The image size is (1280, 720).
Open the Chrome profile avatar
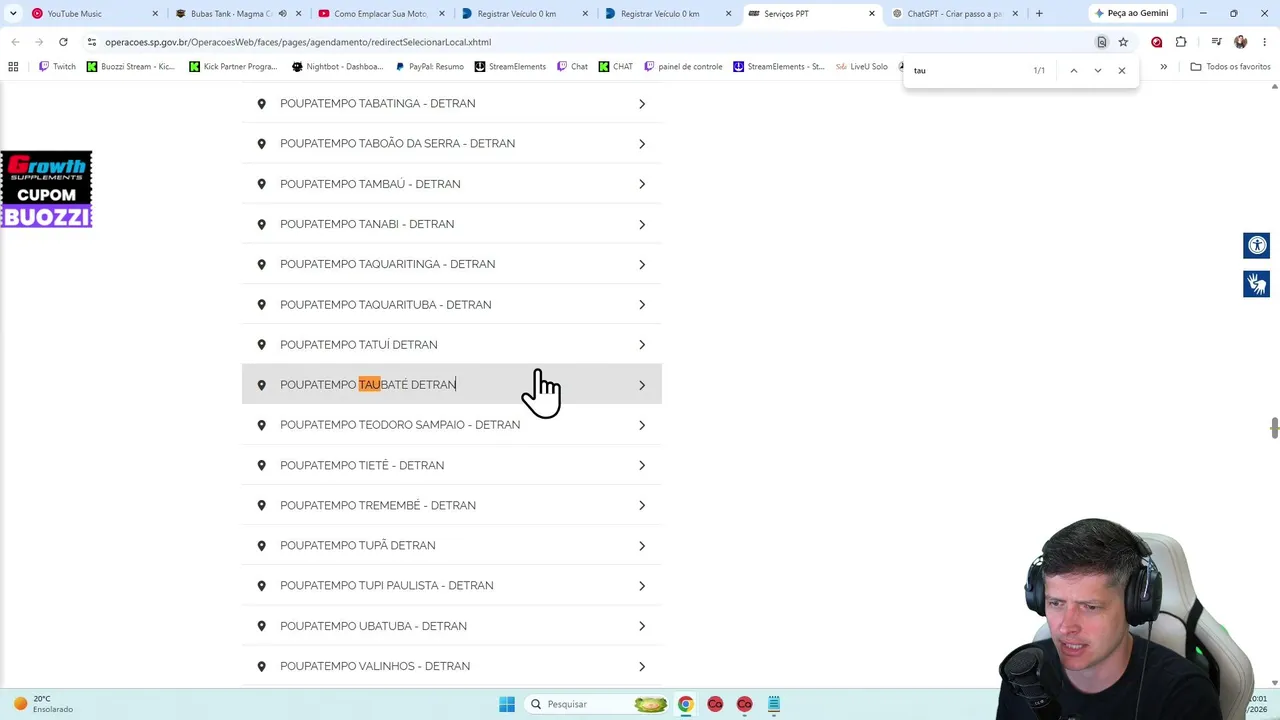pyautogui.click(x=1241, y=42)
